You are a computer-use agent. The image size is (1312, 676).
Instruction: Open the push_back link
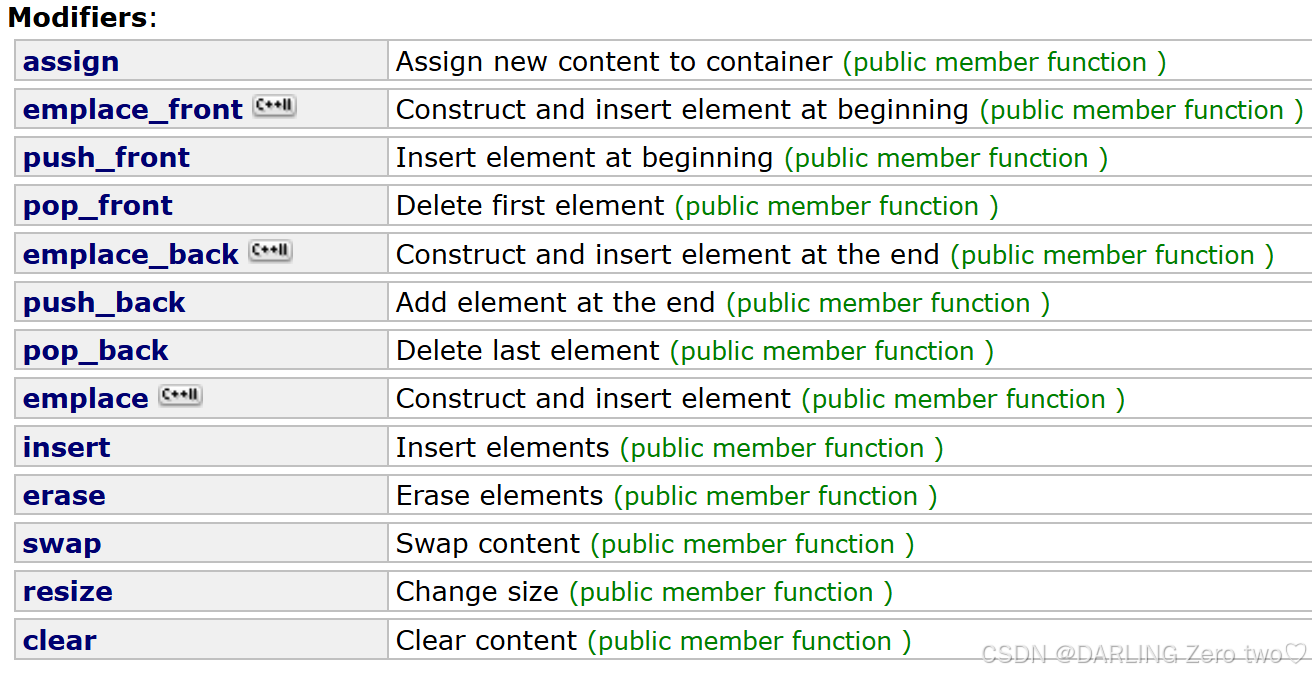coord(104,303)
